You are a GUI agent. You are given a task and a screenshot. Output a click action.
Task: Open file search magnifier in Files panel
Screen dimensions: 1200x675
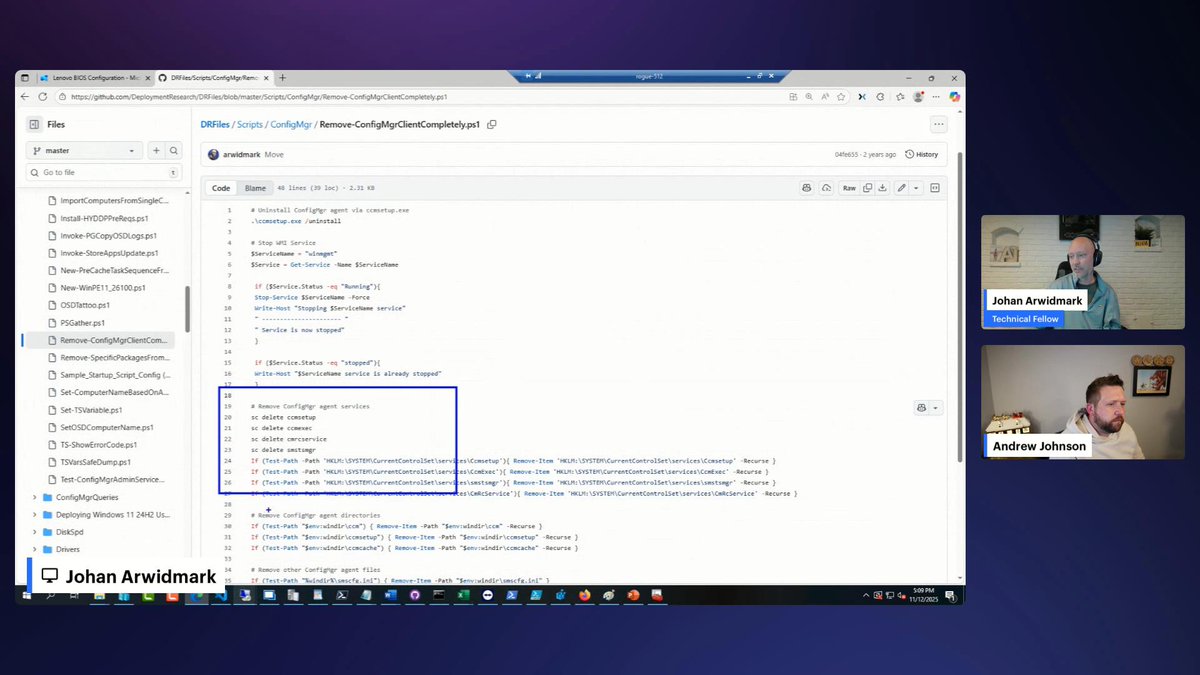coord(174,150)
